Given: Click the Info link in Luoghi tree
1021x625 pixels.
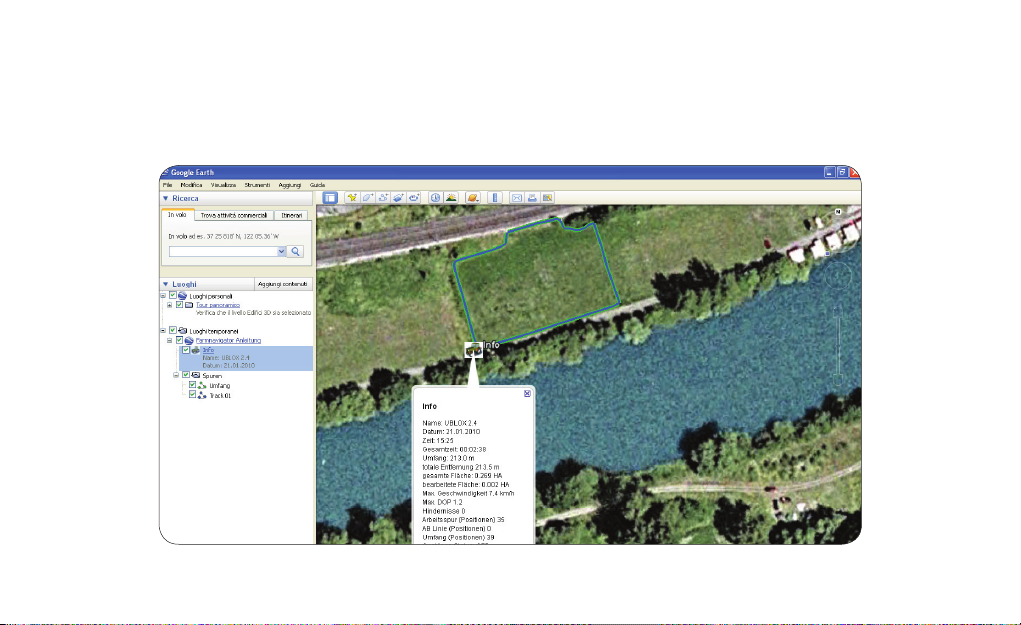Looking at the screenshot, I should tap(208, 350).
